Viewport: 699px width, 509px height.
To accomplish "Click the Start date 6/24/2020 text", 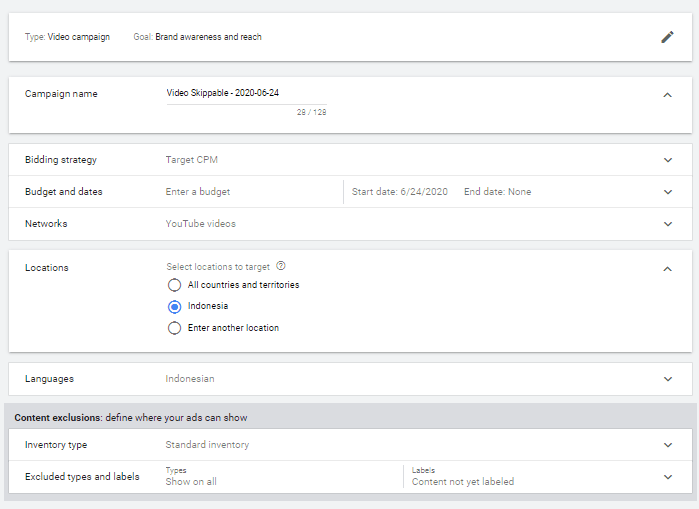I will coord(400,192).
